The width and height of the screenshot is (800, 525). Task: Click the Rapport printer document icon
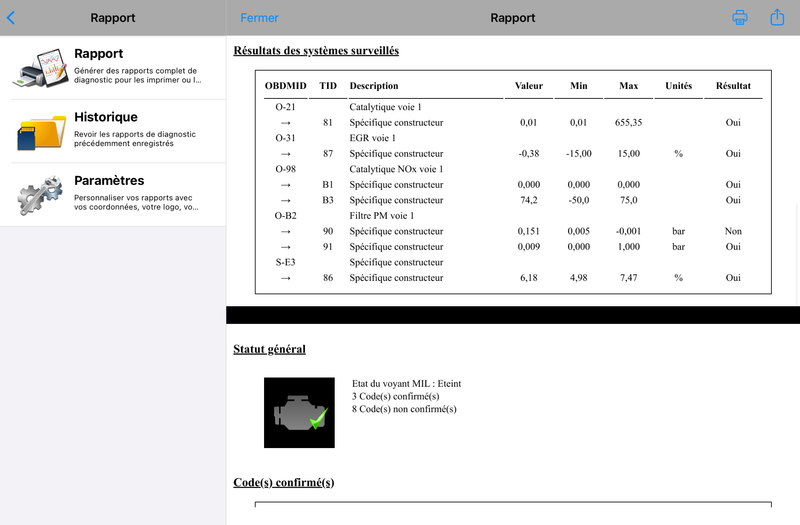[41, 67]
